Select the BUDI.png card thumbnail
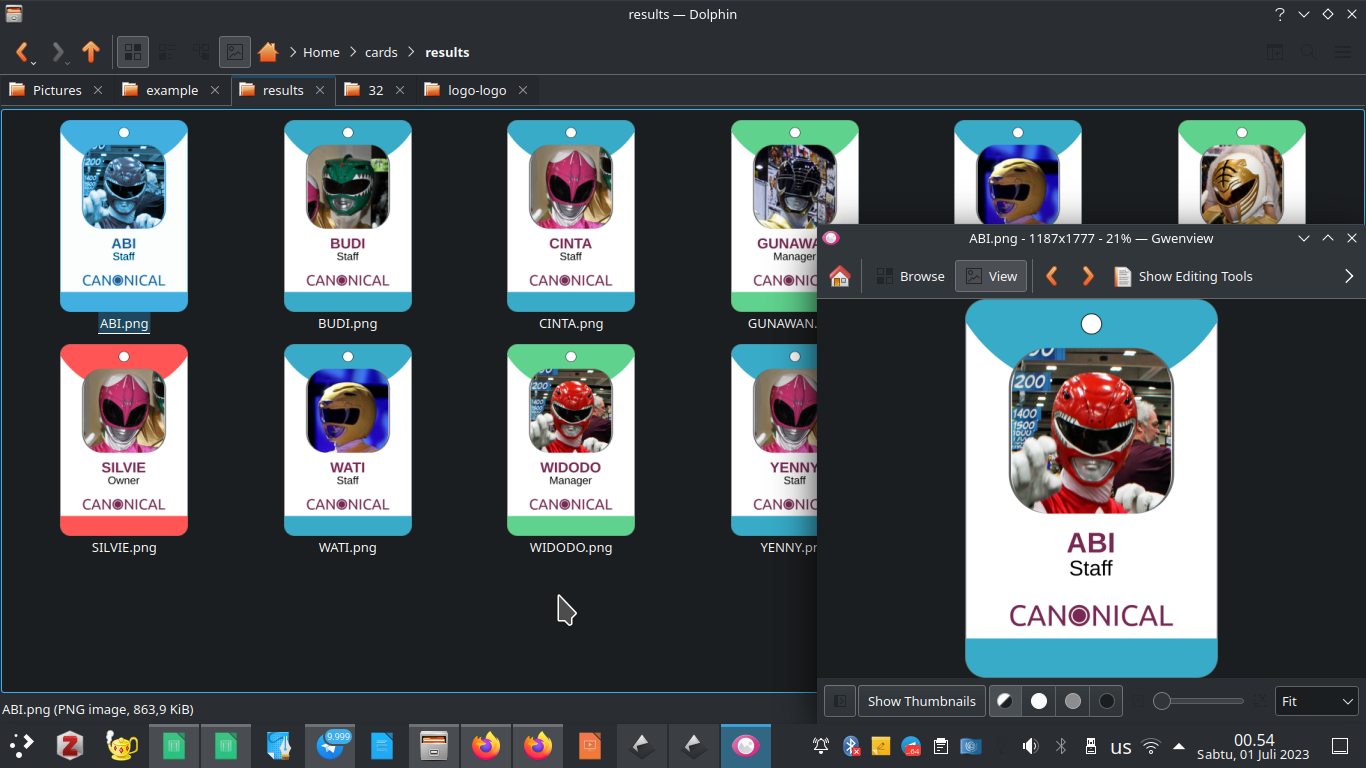 [x=348, y=216]
